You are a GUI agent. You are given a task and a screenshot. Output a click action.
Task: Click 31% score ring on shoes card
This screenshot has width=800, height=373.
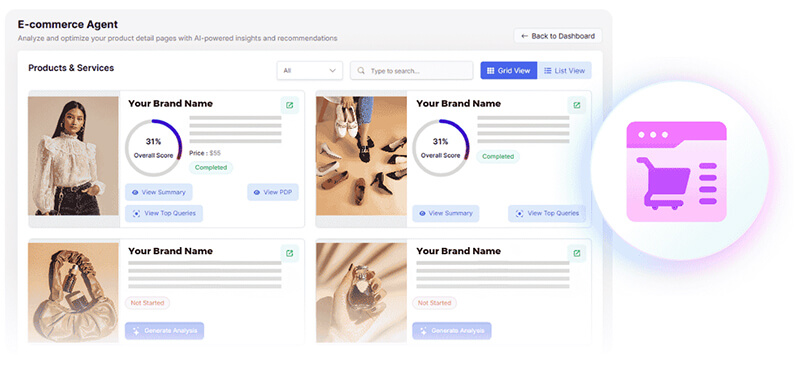441,148
